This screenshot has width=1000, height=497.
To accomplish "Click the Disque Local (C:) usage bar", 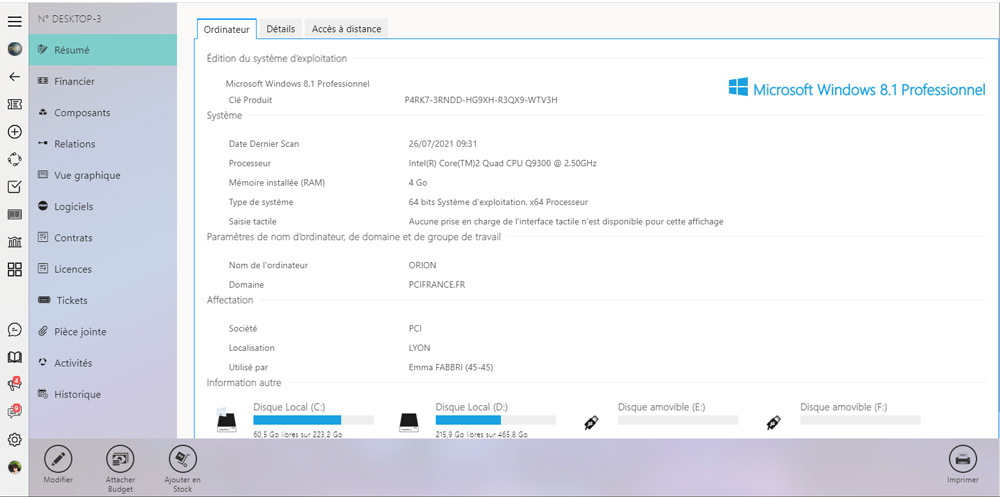I will [x=313, y=420].
